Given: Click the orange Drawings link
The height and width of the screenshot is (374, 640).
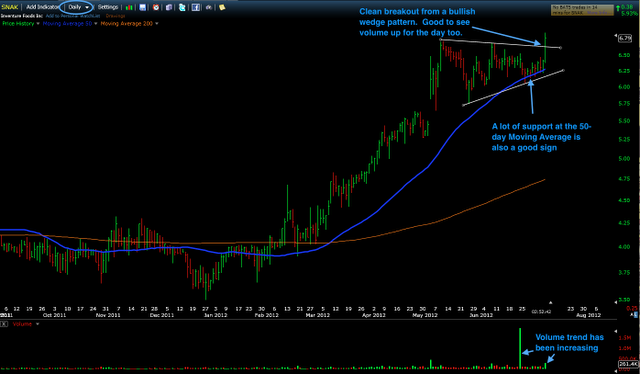Looking at the screenshot, I should [x=116, y=16].
